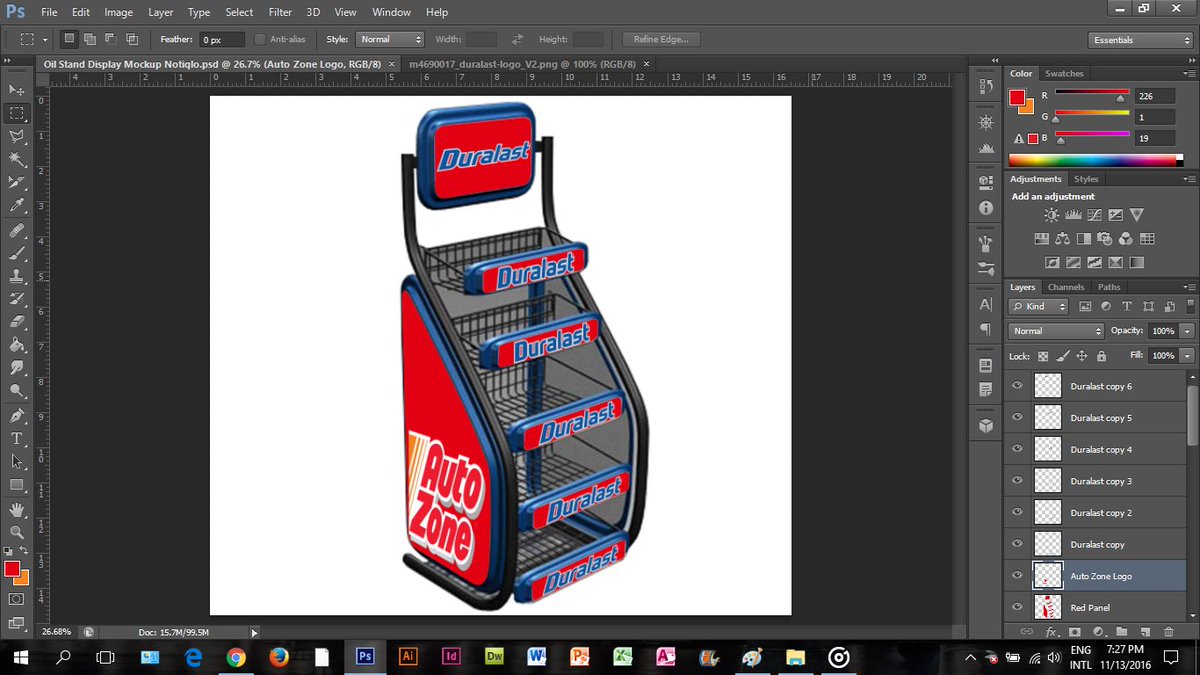The width and height of the screenshot is (1200, 675).
Task: Add a Curves adjustment
Action: (1094, 214)
